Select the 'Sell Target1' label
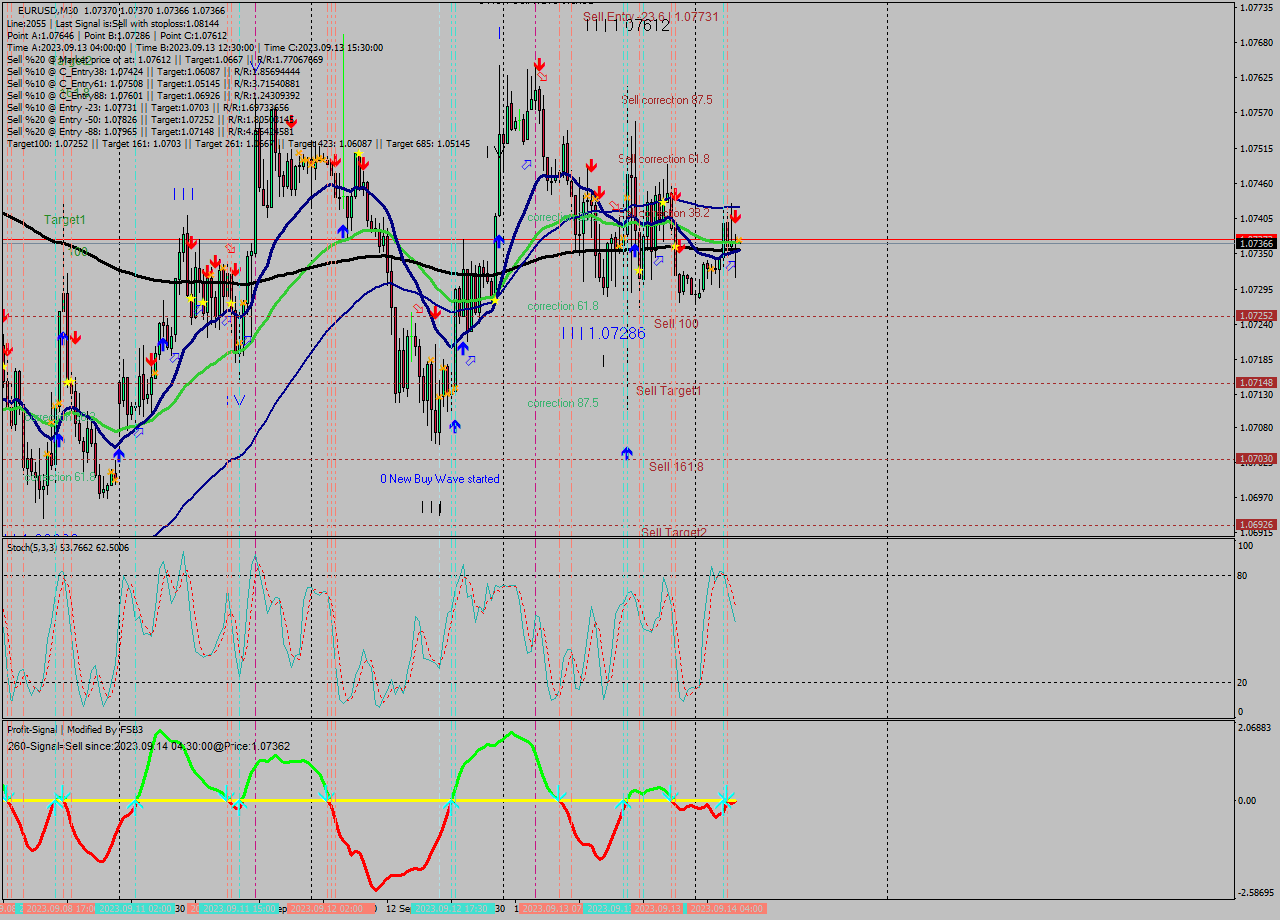The height and width of the screenshot is (920, 1280). (669, 391)
